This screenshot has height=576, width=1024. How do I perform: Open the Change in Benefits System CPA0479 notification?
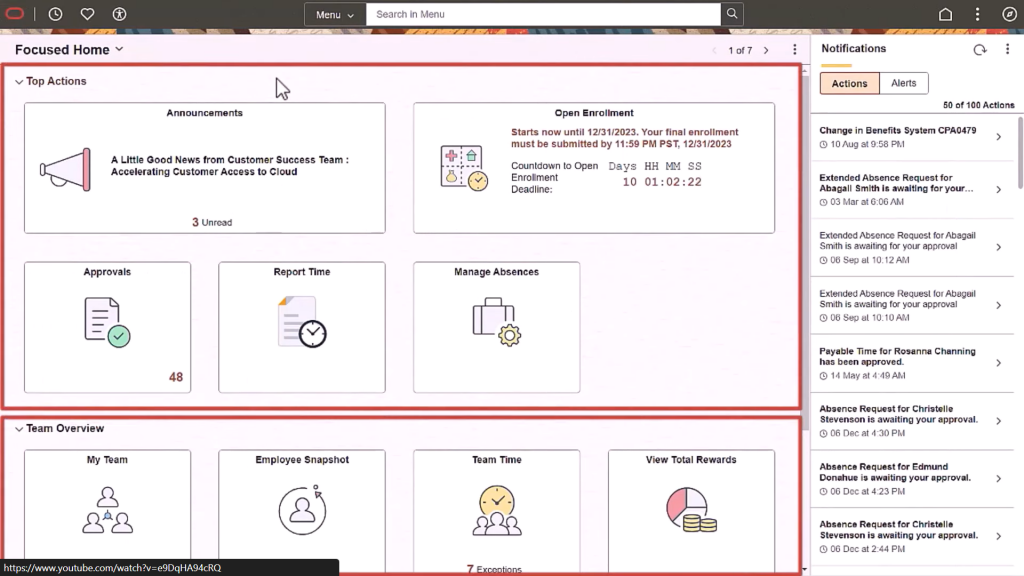click(x=910, y=137)
